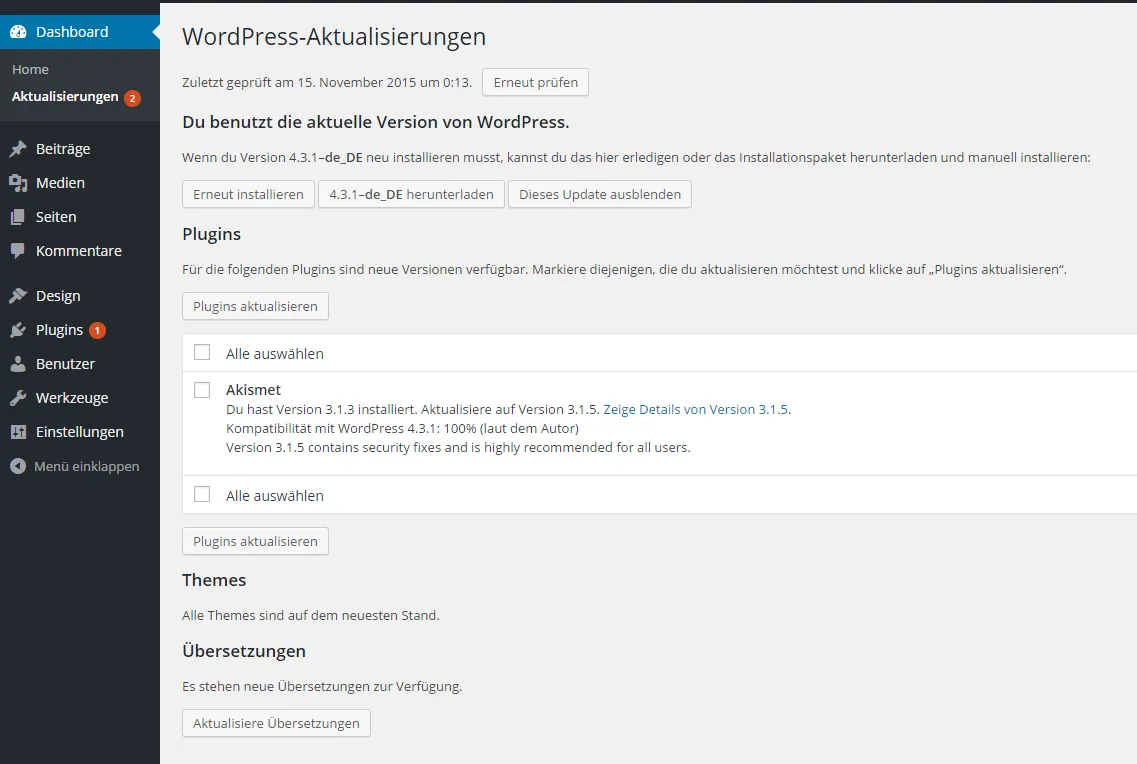
Task: Go to Home in the sidebar
Action: click(x=30, y=70)
